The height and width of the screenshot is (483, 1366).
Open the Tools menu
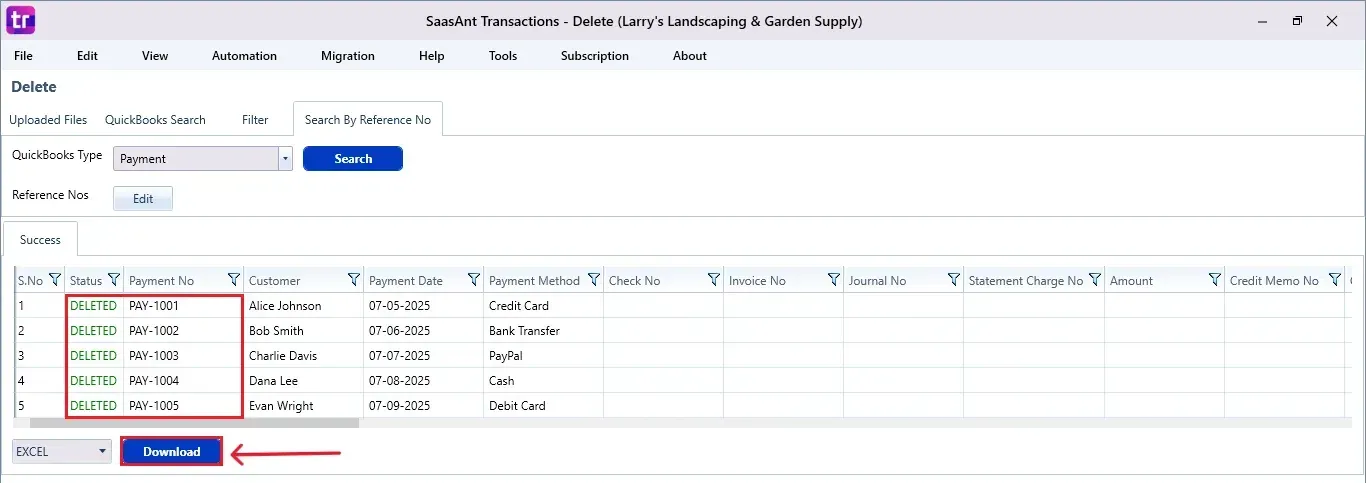point(503,56)
